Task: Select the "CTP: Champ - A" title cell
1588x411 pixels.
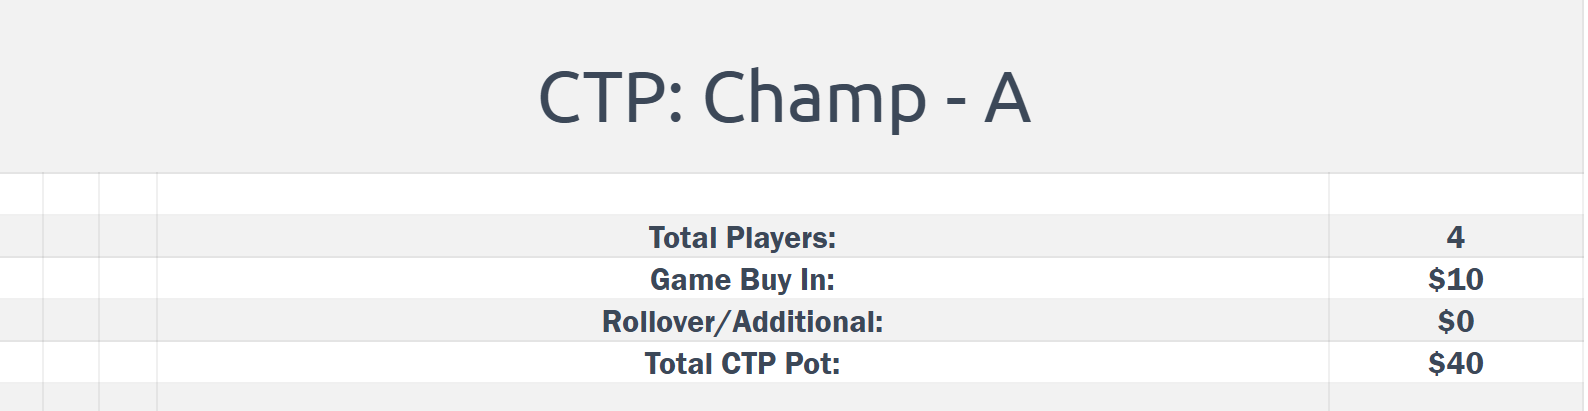Action: tap(784, 98)
